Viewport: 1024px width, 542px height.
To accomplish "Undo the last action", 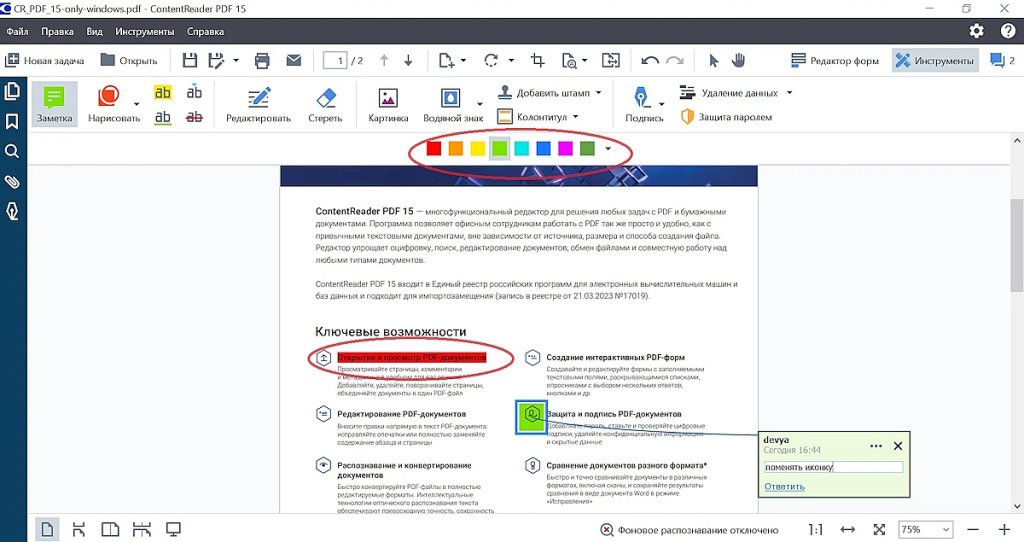I will pos(650,61).
